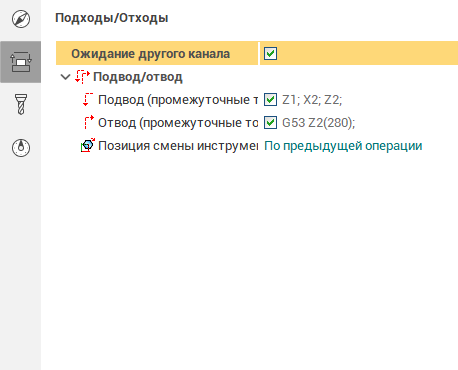The width and height of the screenshot is (458, 370).
Task: Select the Позиция смены инструмента row
Action: pos(257,146)
